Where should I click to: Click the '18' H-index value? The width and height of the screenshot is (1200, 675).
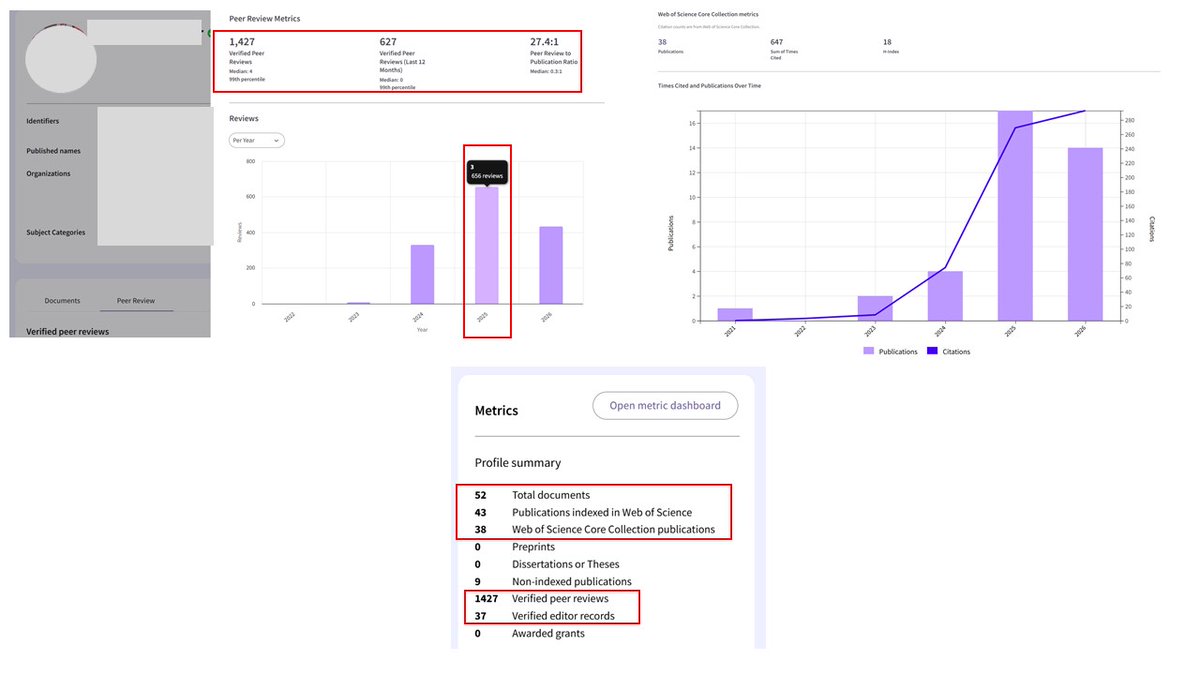pos(887,42)
